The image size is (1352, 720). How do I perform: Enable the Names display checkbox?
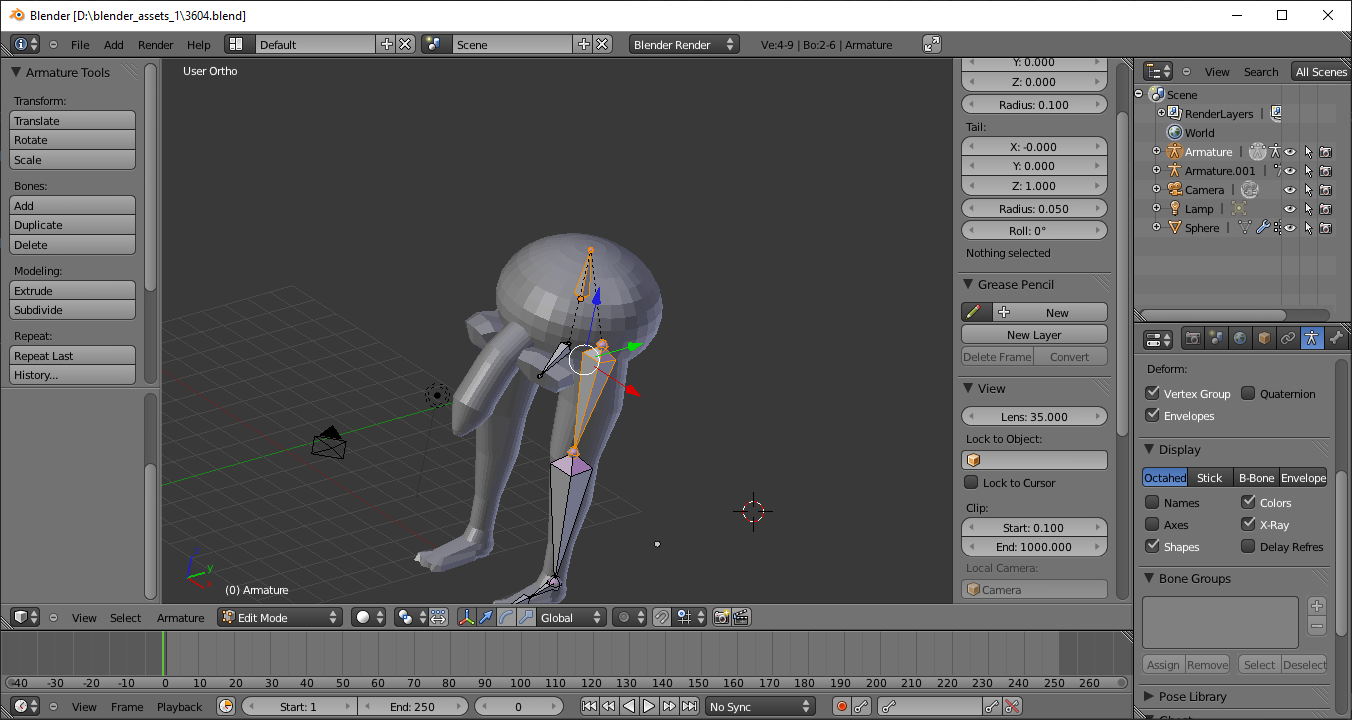coord(1152,503)
